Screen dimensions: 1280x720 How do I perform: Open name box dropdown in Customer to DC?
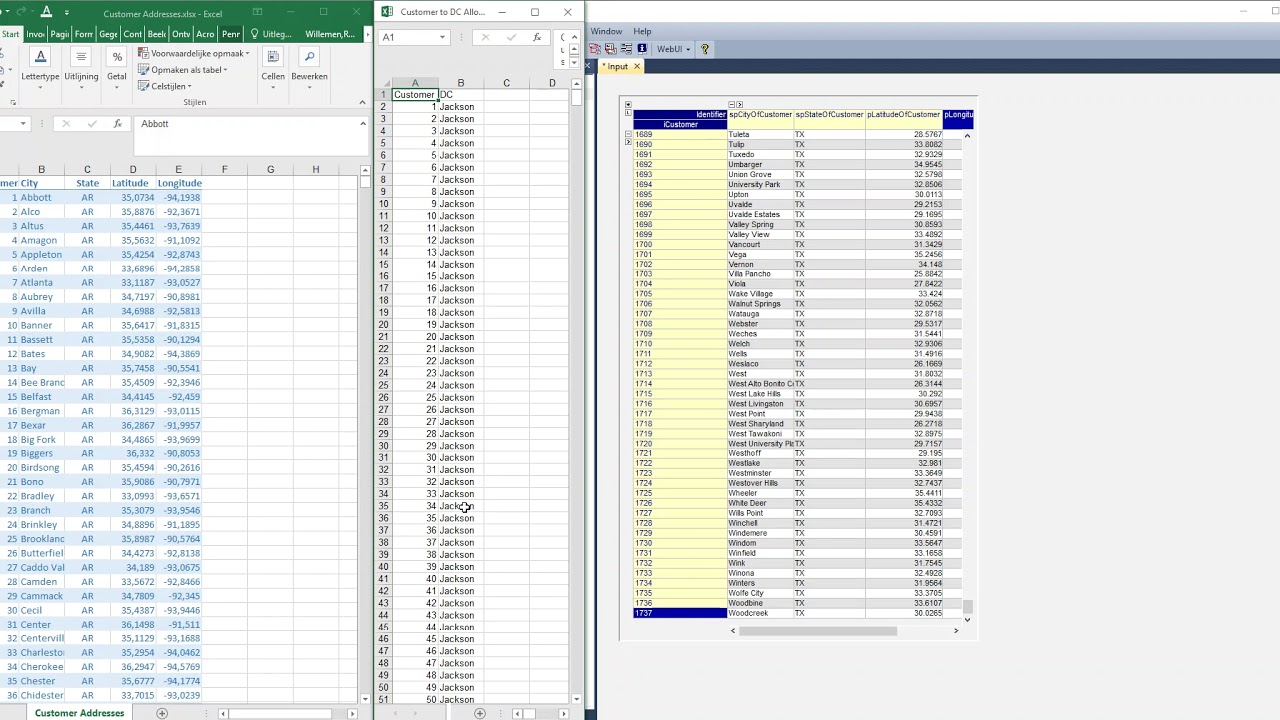pyautogui.click(x=442, y=37)
